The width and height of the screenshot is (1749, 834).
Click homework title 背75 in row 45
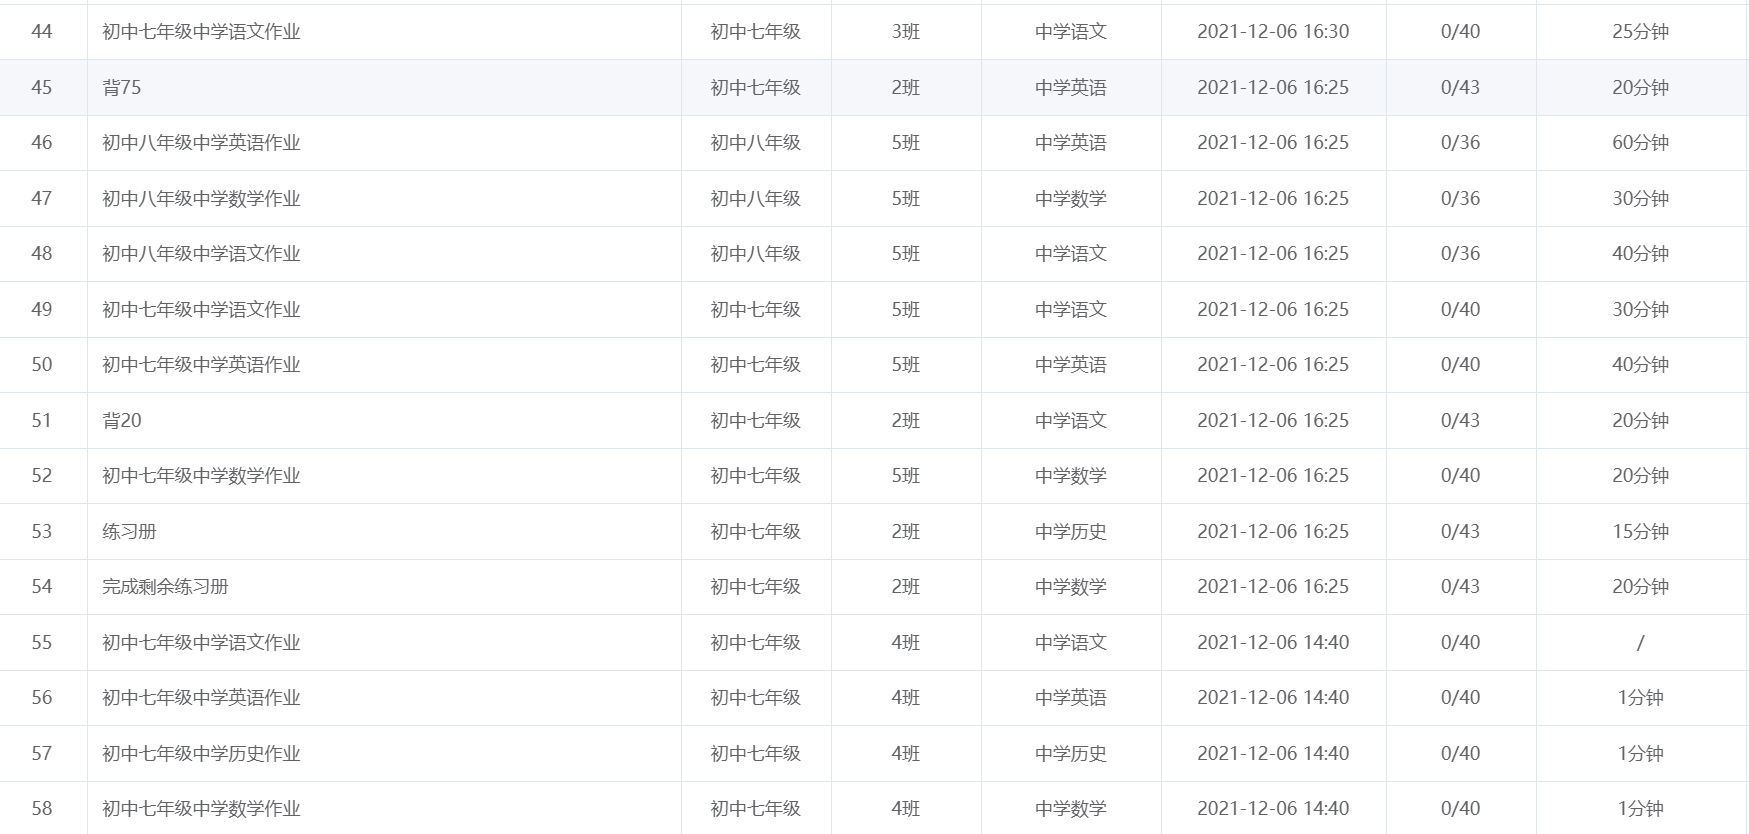pyautogui.click(x=122, y=88)
